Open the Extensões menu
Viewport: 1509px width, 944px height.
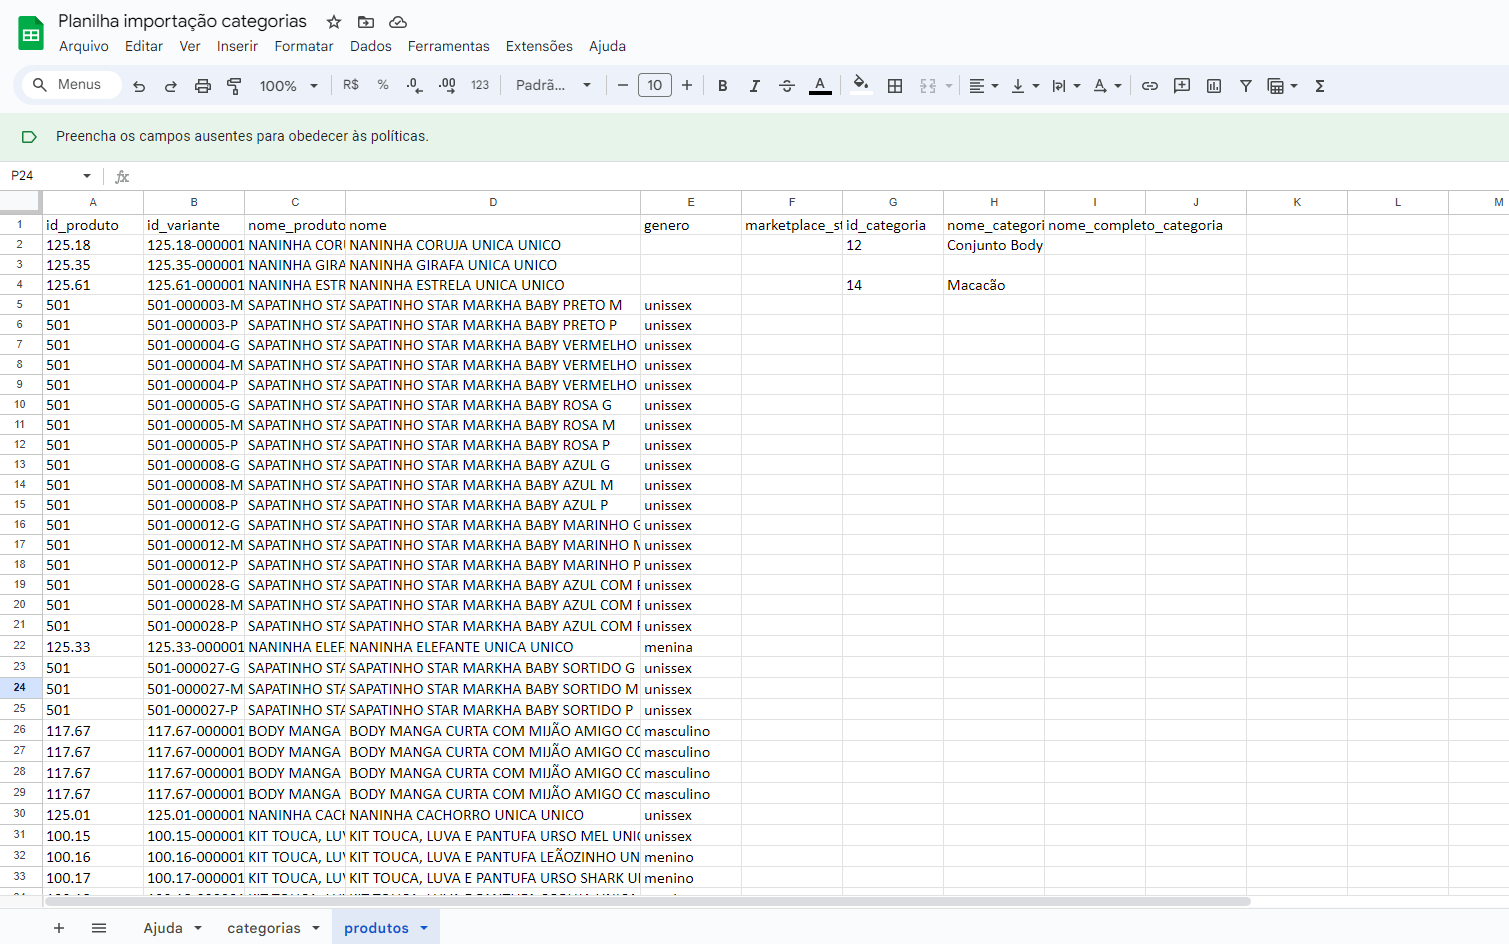pos(539,46)
